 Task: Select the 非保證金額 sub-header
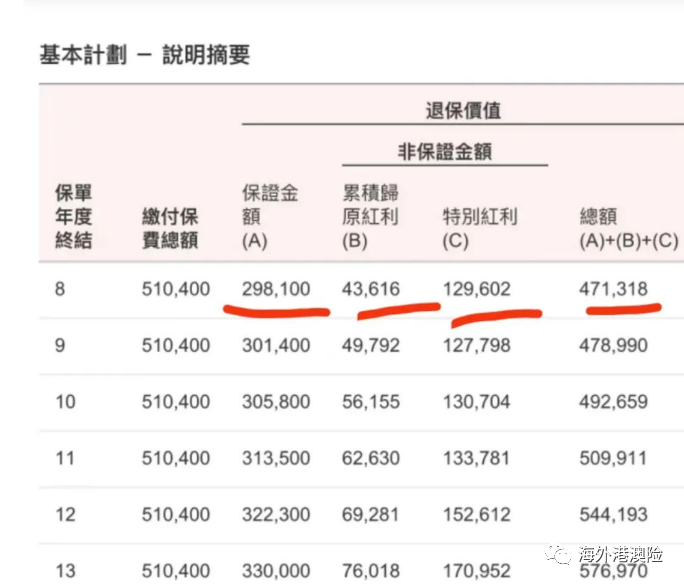point(445,152)
